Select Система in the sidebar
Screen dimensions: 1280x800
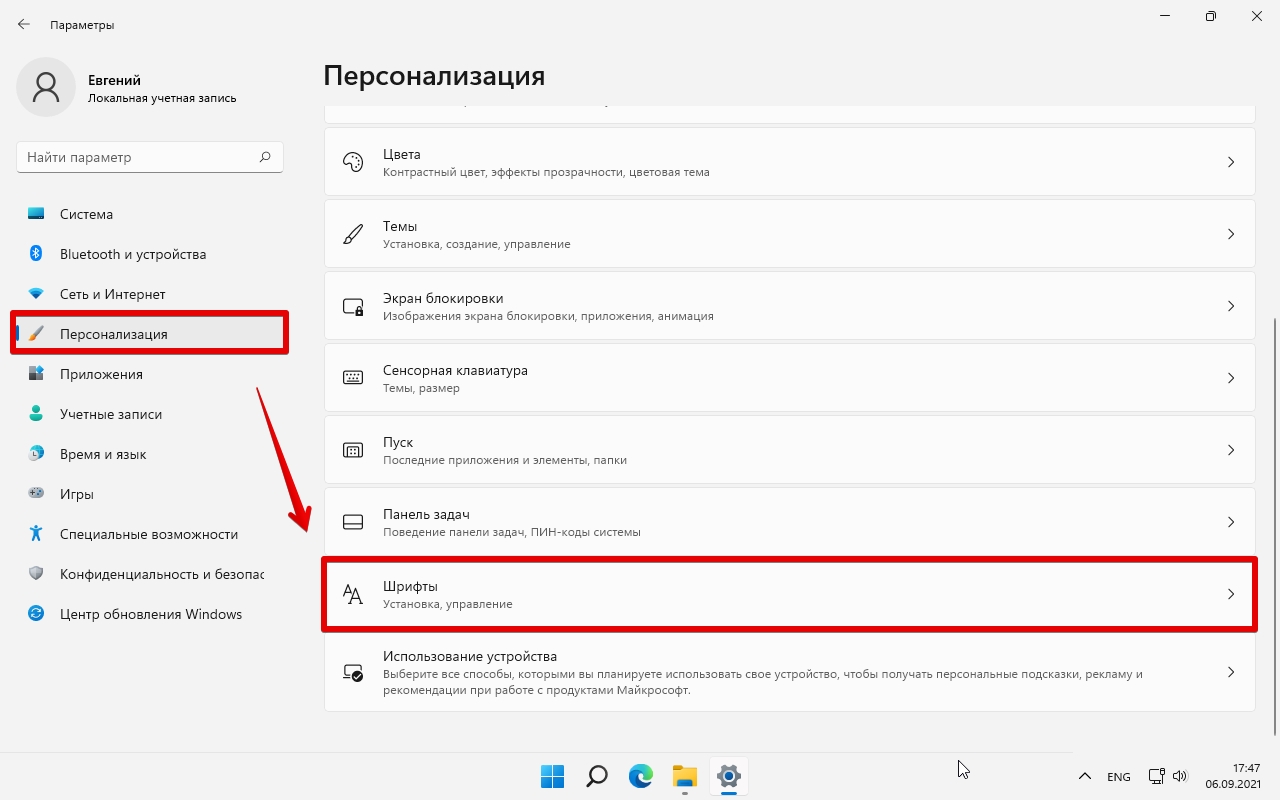coord(150,214)
